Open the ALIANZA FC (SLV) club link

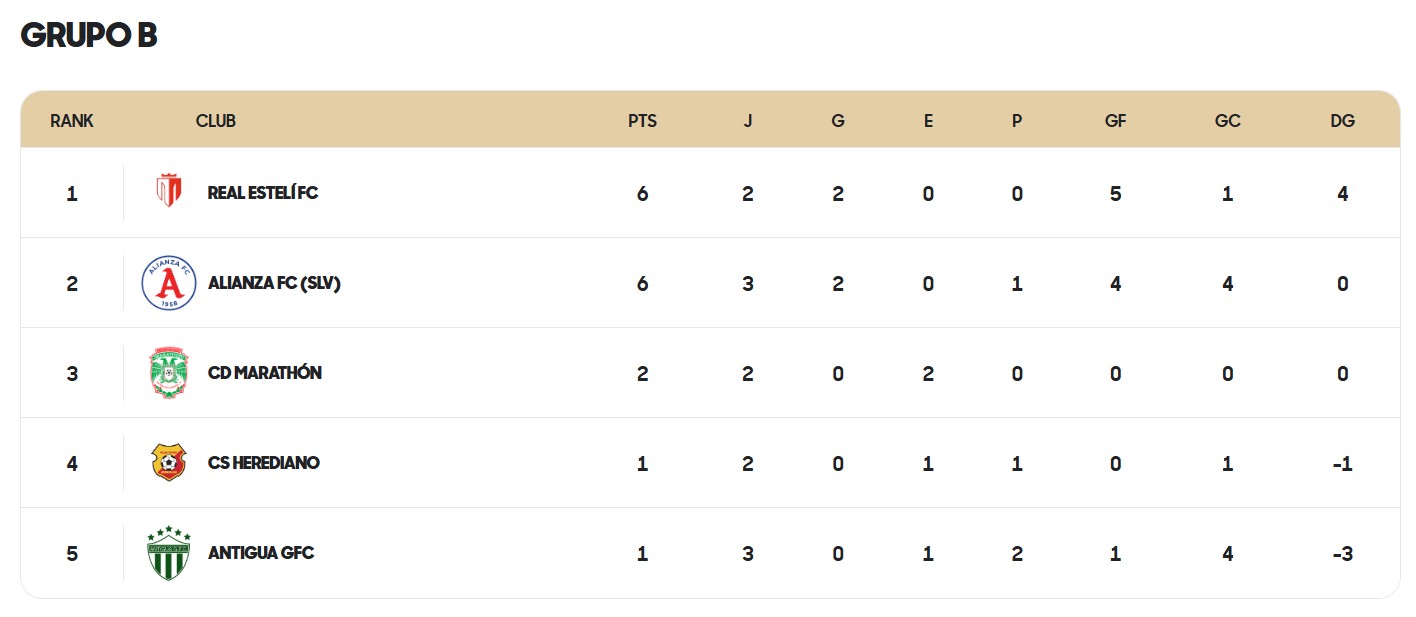[274, 283]
